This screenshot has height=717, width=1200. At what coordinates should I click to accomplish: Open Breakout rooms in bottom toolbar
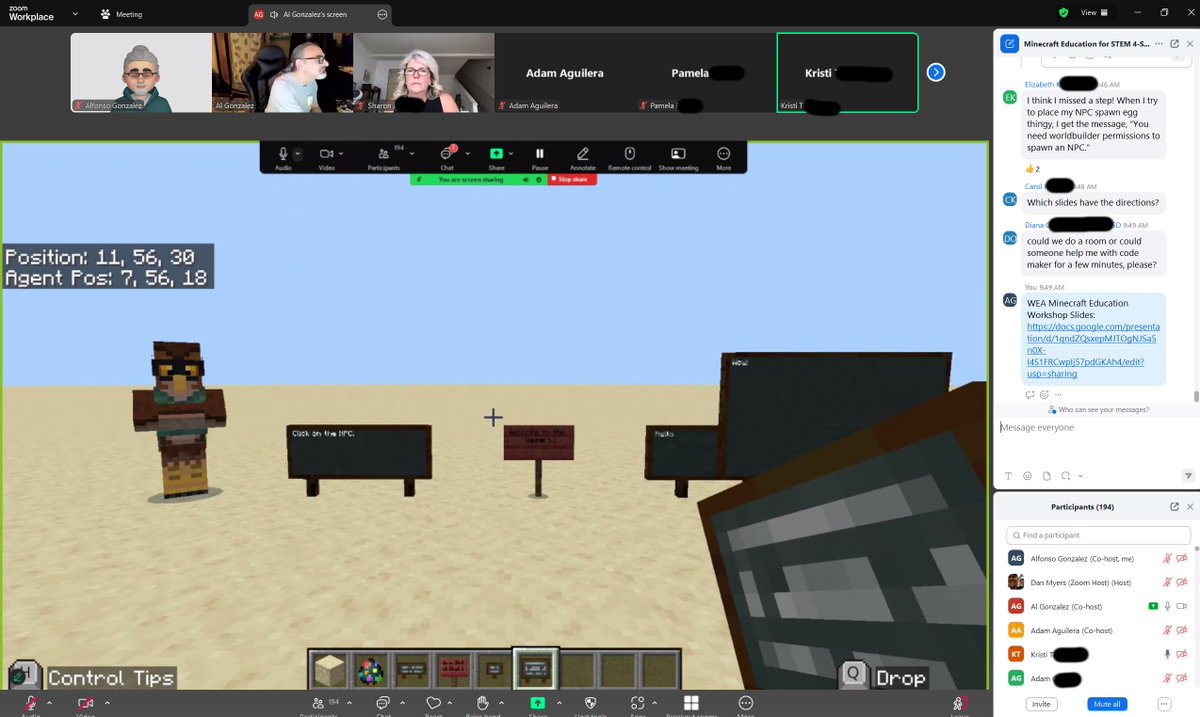[x=690, y=703]
